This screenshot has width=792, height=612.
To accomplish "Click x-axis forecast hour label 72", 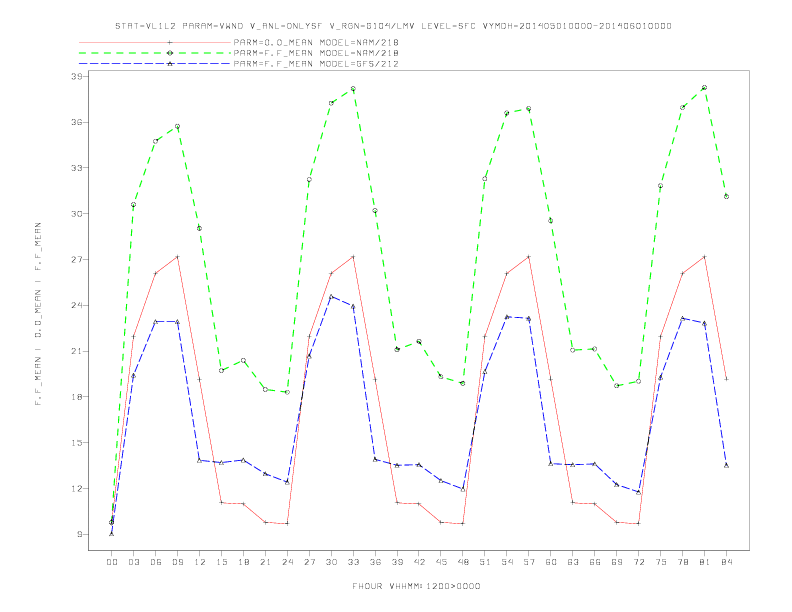I will [x=638, y=562].
